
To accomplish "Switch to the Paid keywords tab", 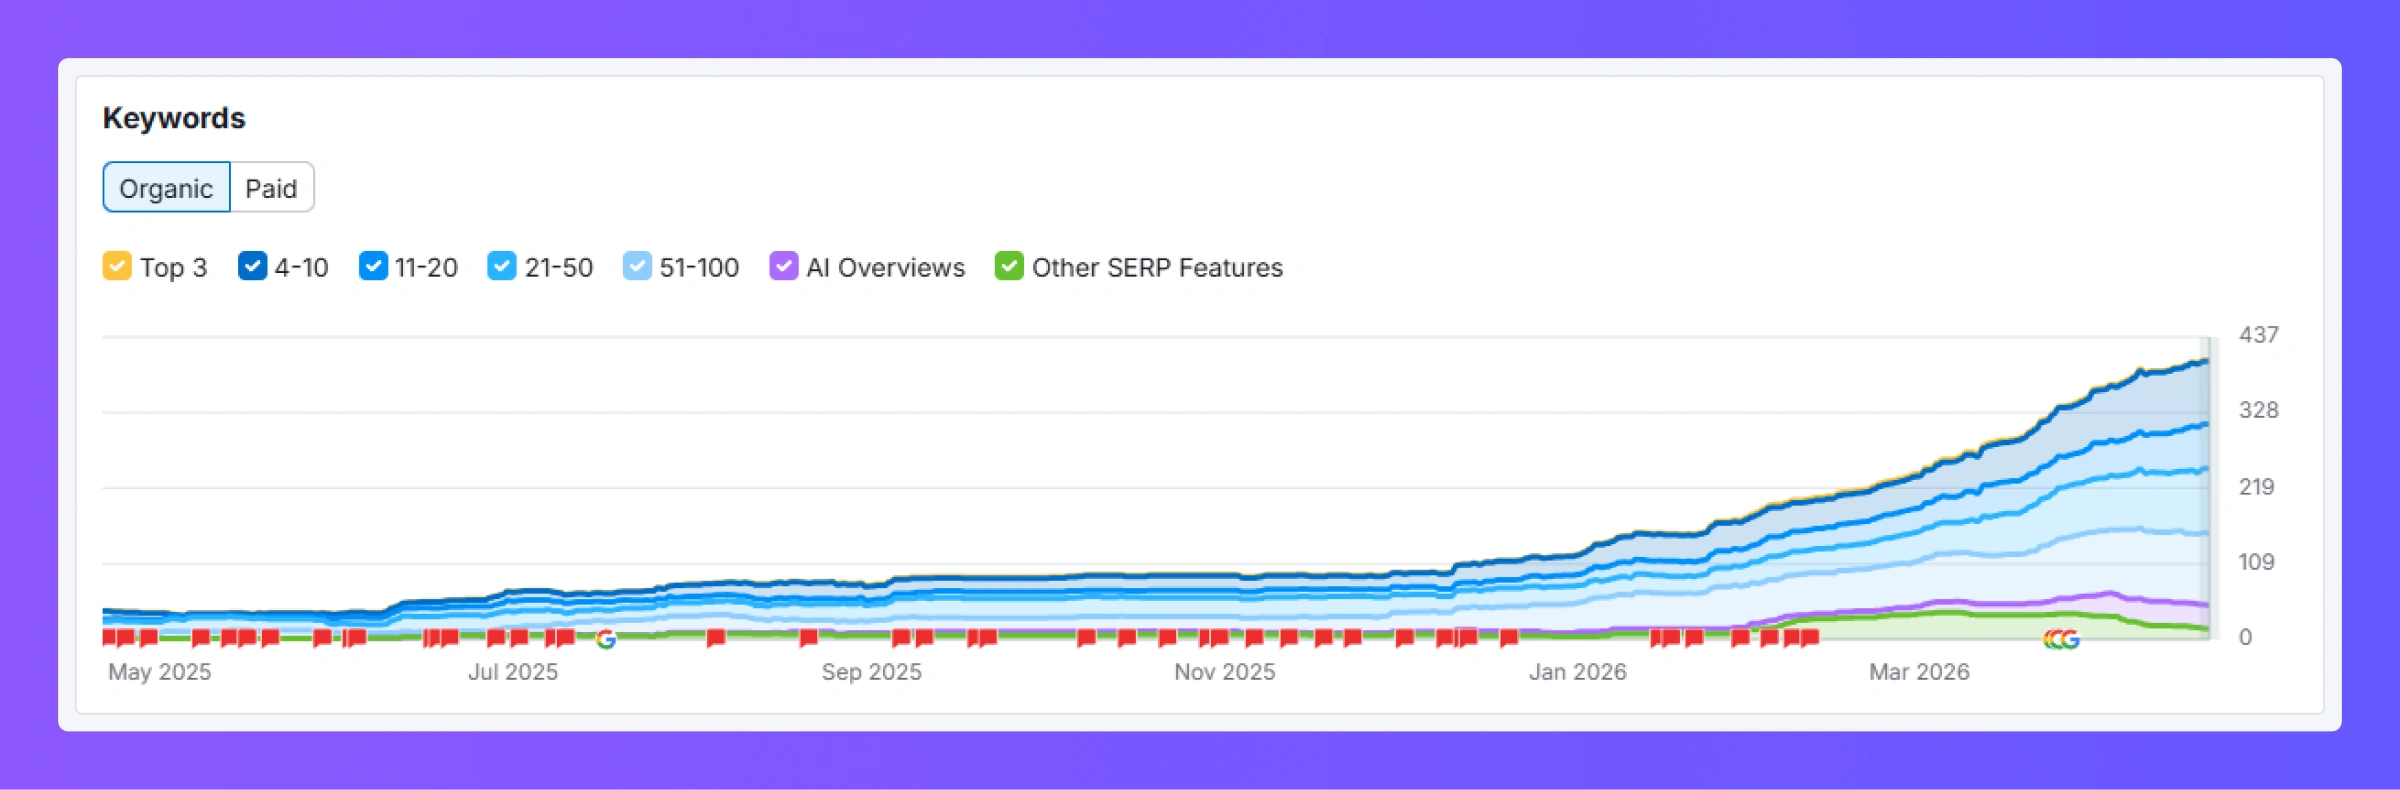I will point(272,188).
